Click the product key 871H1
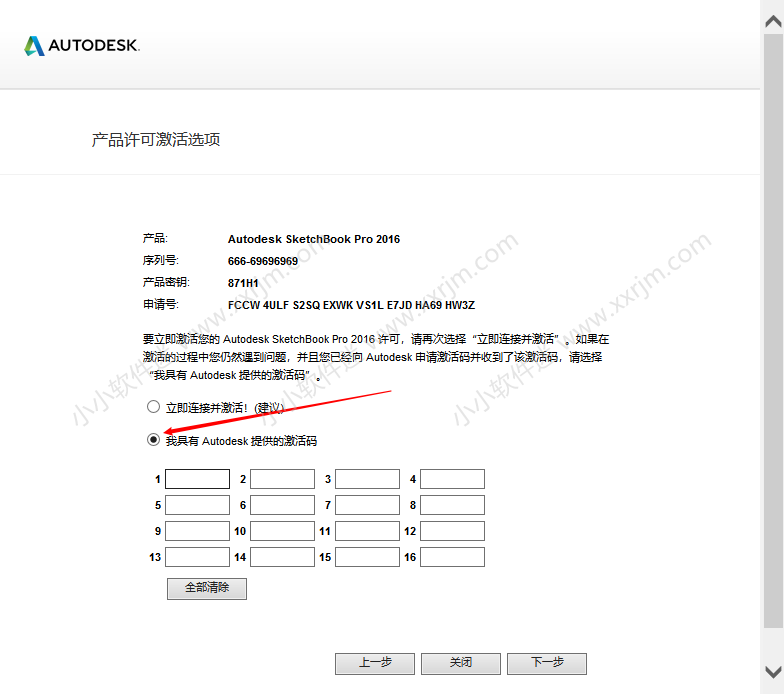The height and width of the screenshot is (694, 784). click(243, 283)
